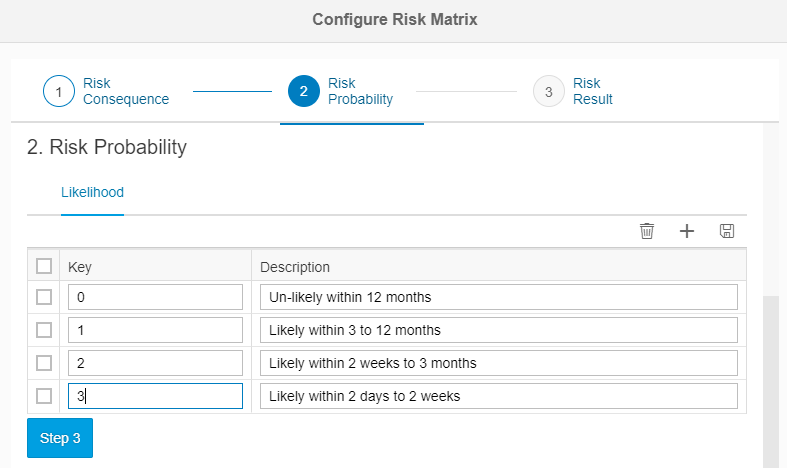The height and width of the screenshot is (468, 787).
Task: Toggle the select-all header checkbox
Action: (x=44, y=266)
